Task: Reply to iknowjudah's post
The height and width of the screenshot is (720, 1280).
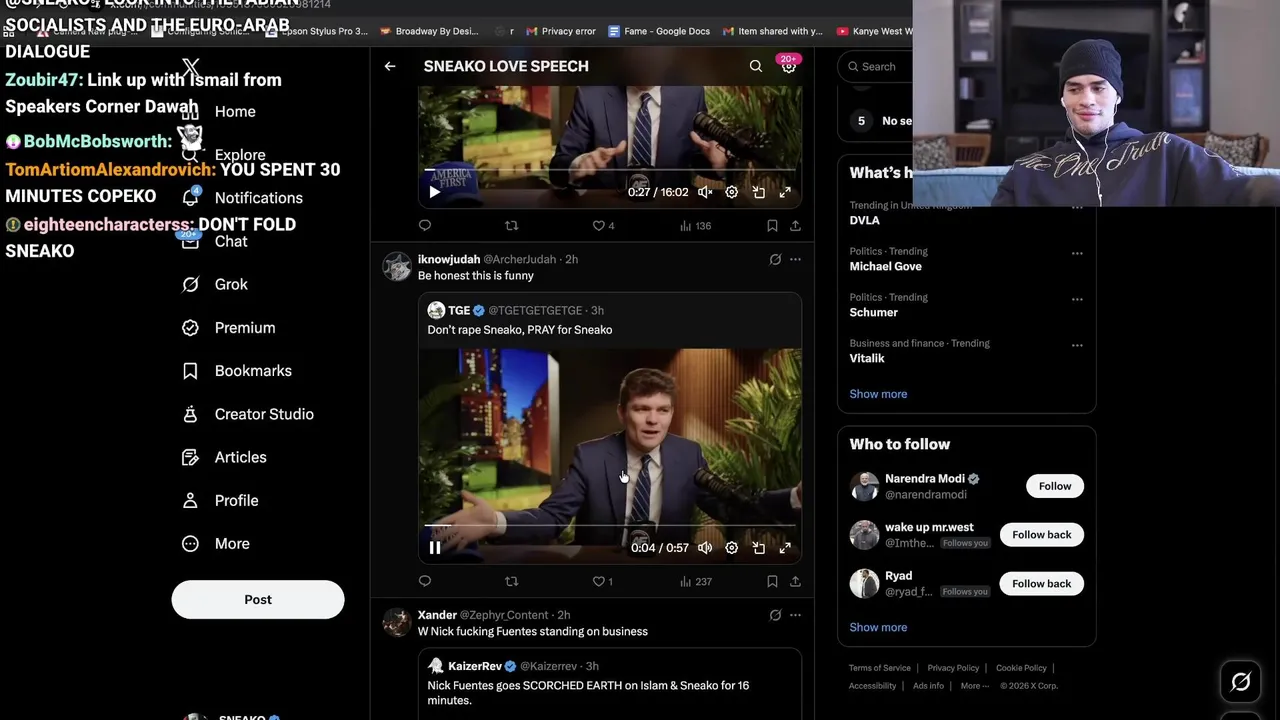Action: [x=425, y=581]
